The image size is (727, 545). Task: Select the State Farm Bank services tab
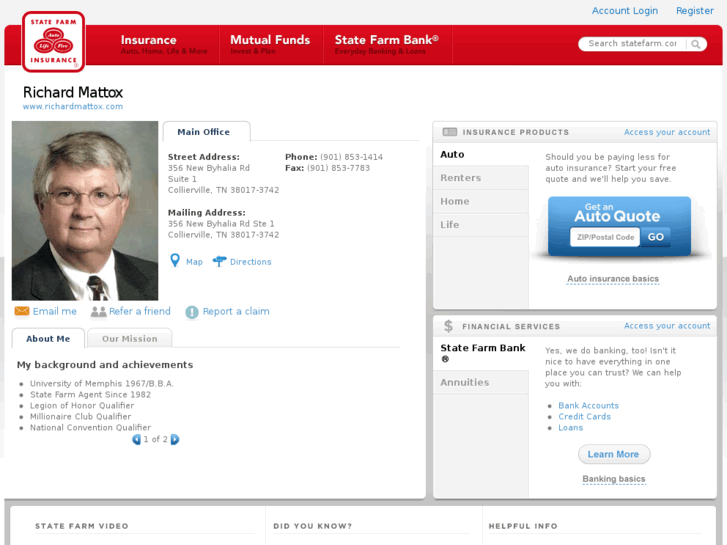coord(481,353)
